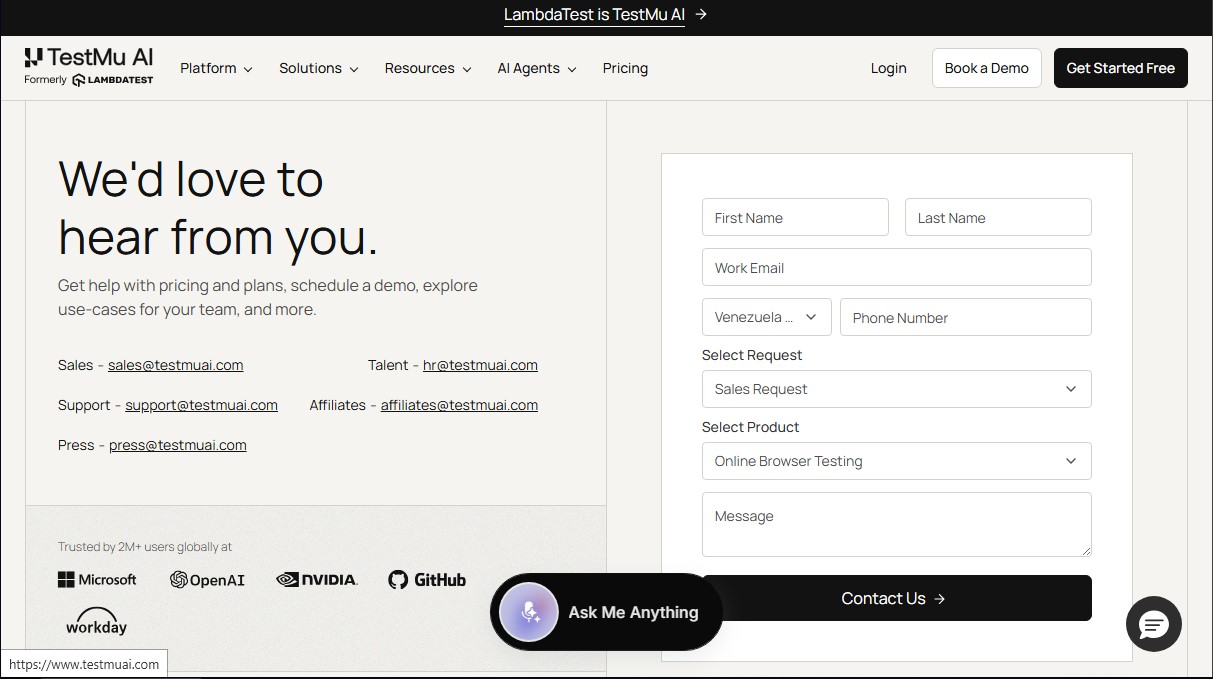
Task: Focus the Work Email field
Action: (x=896, y=267)
